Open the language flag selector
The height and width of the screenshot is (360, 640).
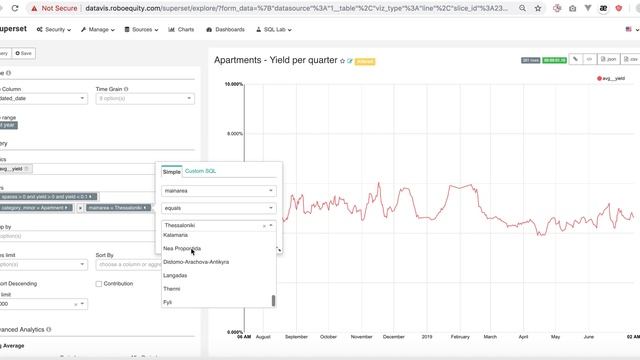[631, 29]
